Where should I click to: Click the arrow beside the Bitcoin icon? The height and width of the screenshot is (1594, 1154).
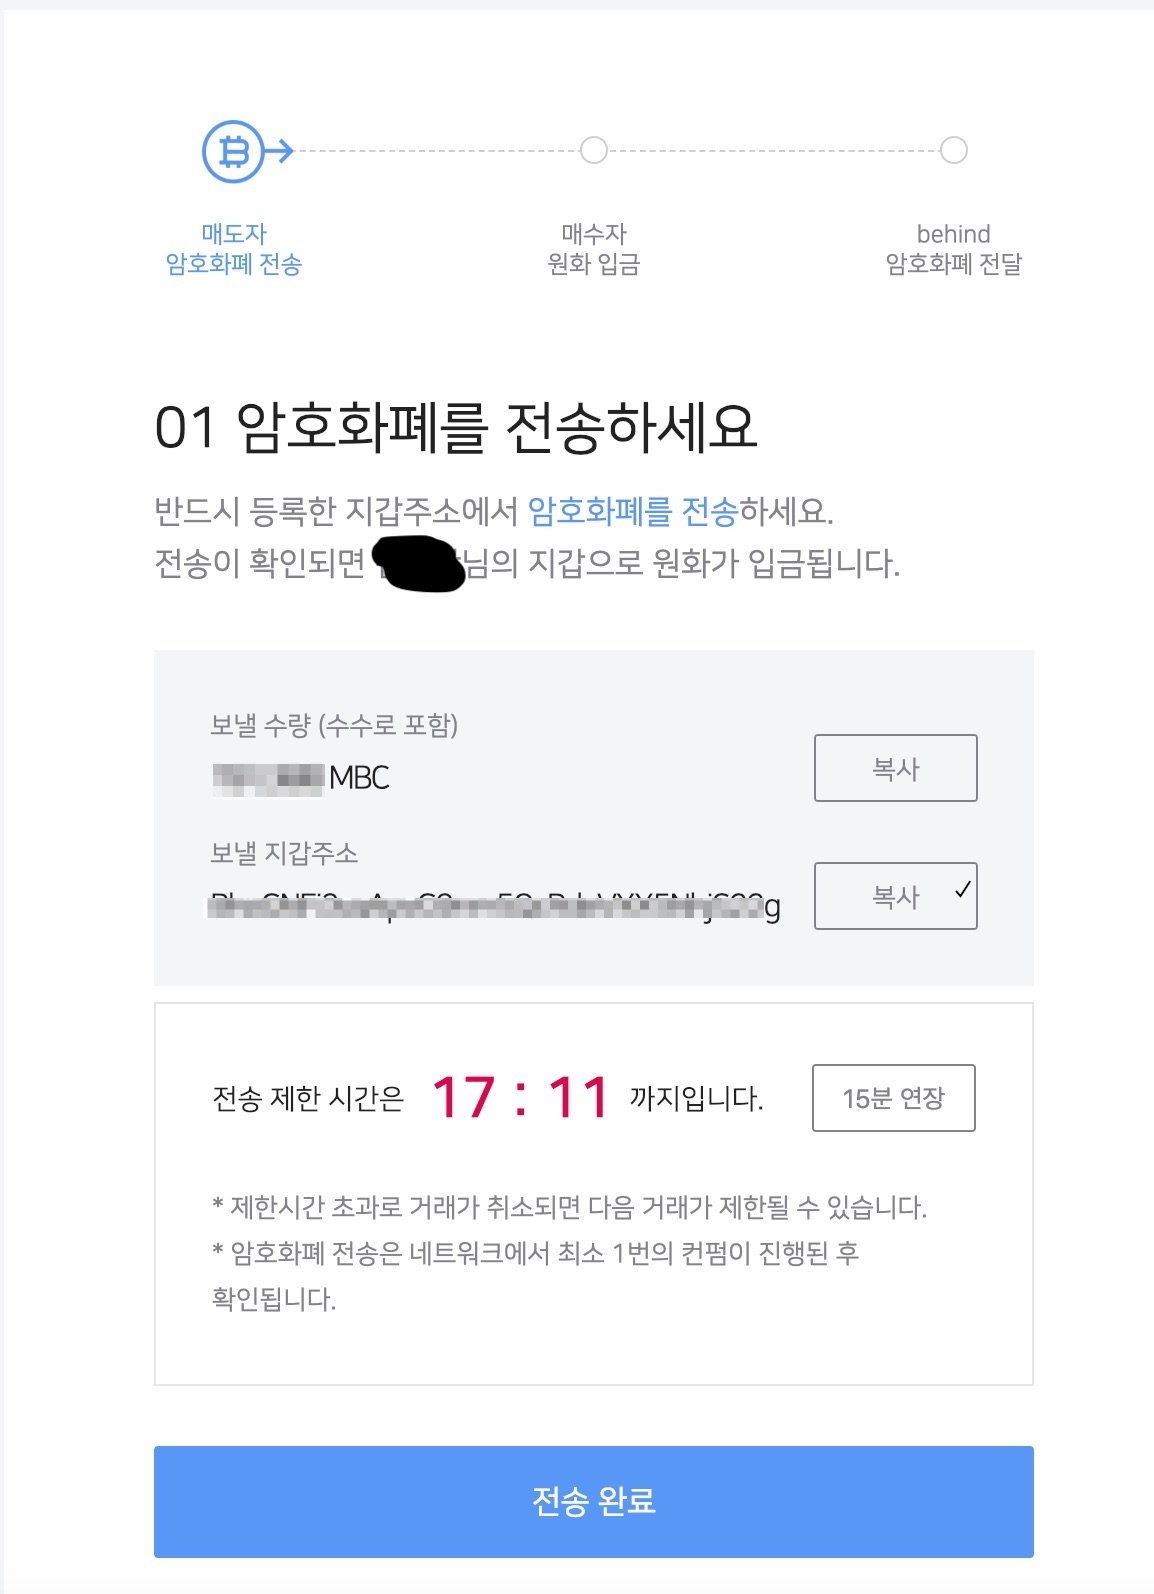click(279, 151)
